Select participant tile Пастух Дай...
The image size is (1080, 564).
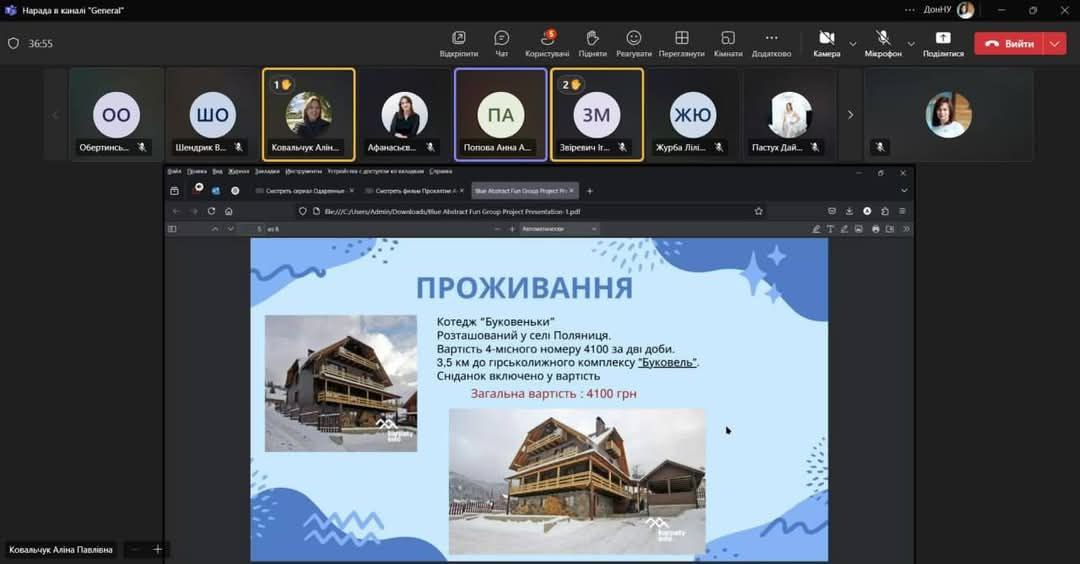click(789, 114)
